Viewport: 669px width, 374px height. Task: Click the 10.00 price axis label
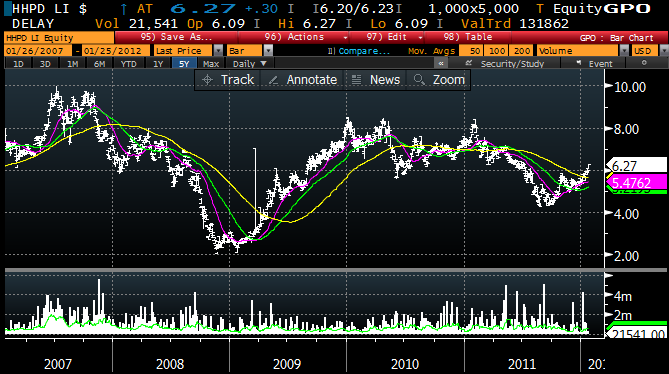pyautogui.click(x=630, y=87)
